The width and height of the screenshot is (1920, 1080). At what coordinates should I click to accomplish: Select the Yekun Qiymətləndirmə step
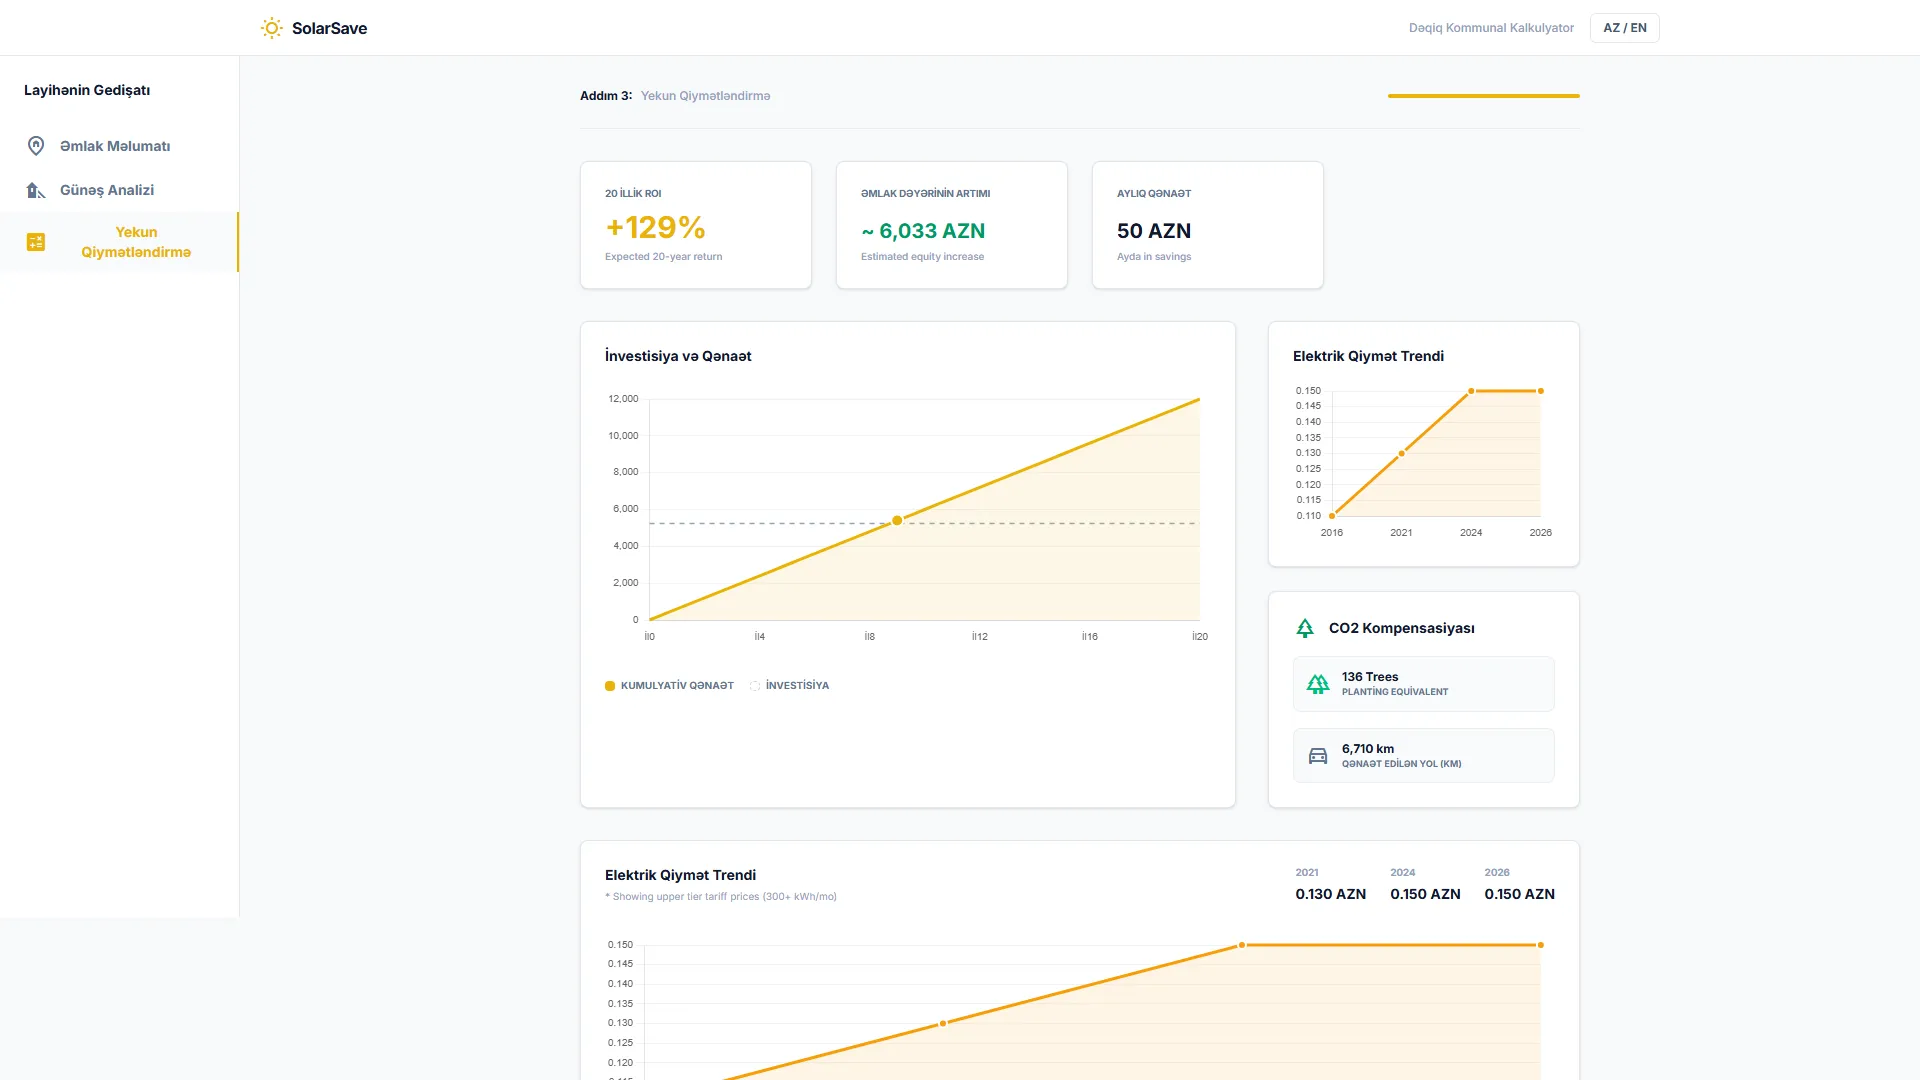pyautogui.click(x=119, y=242)
